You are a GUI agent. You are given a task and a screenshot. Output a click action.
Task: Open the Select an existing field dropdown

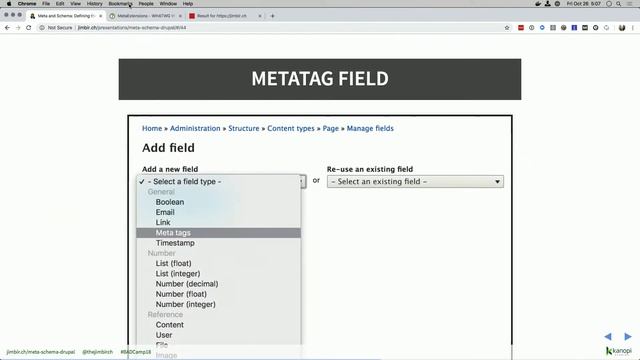click(415, 182)
